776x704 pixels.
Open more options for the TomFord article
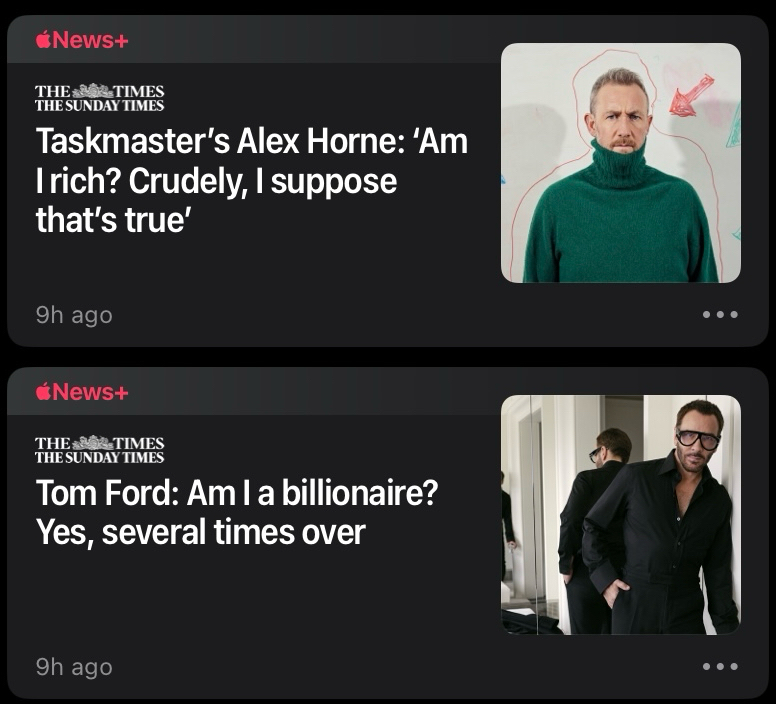click(x=720, y=666)
